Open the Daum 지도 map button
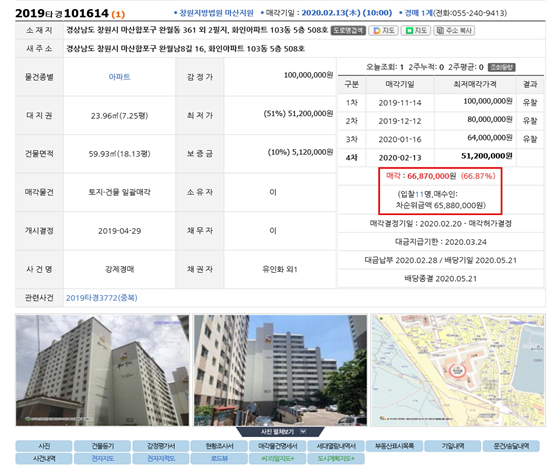 (x=383, y=31)
